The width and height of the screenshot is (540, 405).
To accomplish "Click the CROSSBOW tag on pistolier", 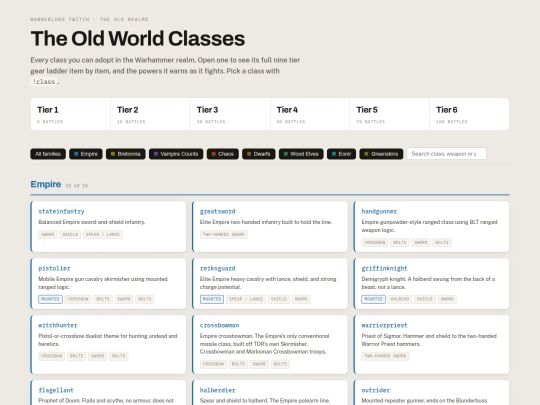I will pyautogui.click(x=78, y=299).
